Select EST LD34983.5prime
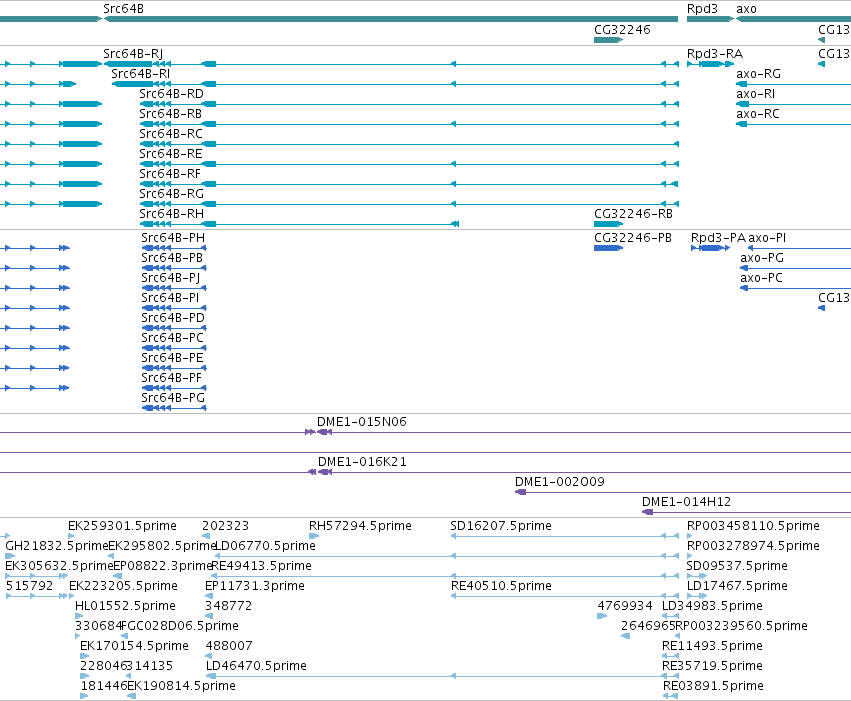This screenshot has height=701, width=851. point(713,607)
